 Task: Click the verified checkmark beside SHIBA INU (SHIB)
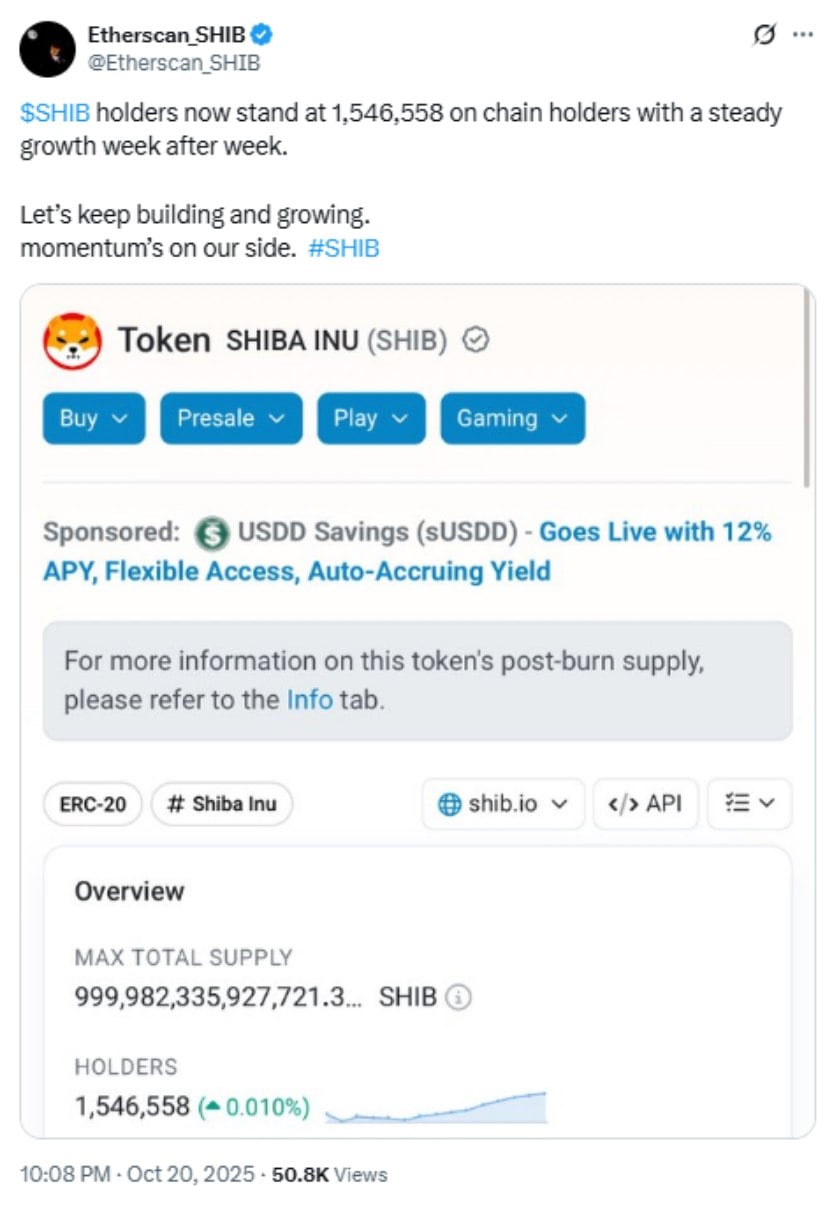click(x=476, y=341)
